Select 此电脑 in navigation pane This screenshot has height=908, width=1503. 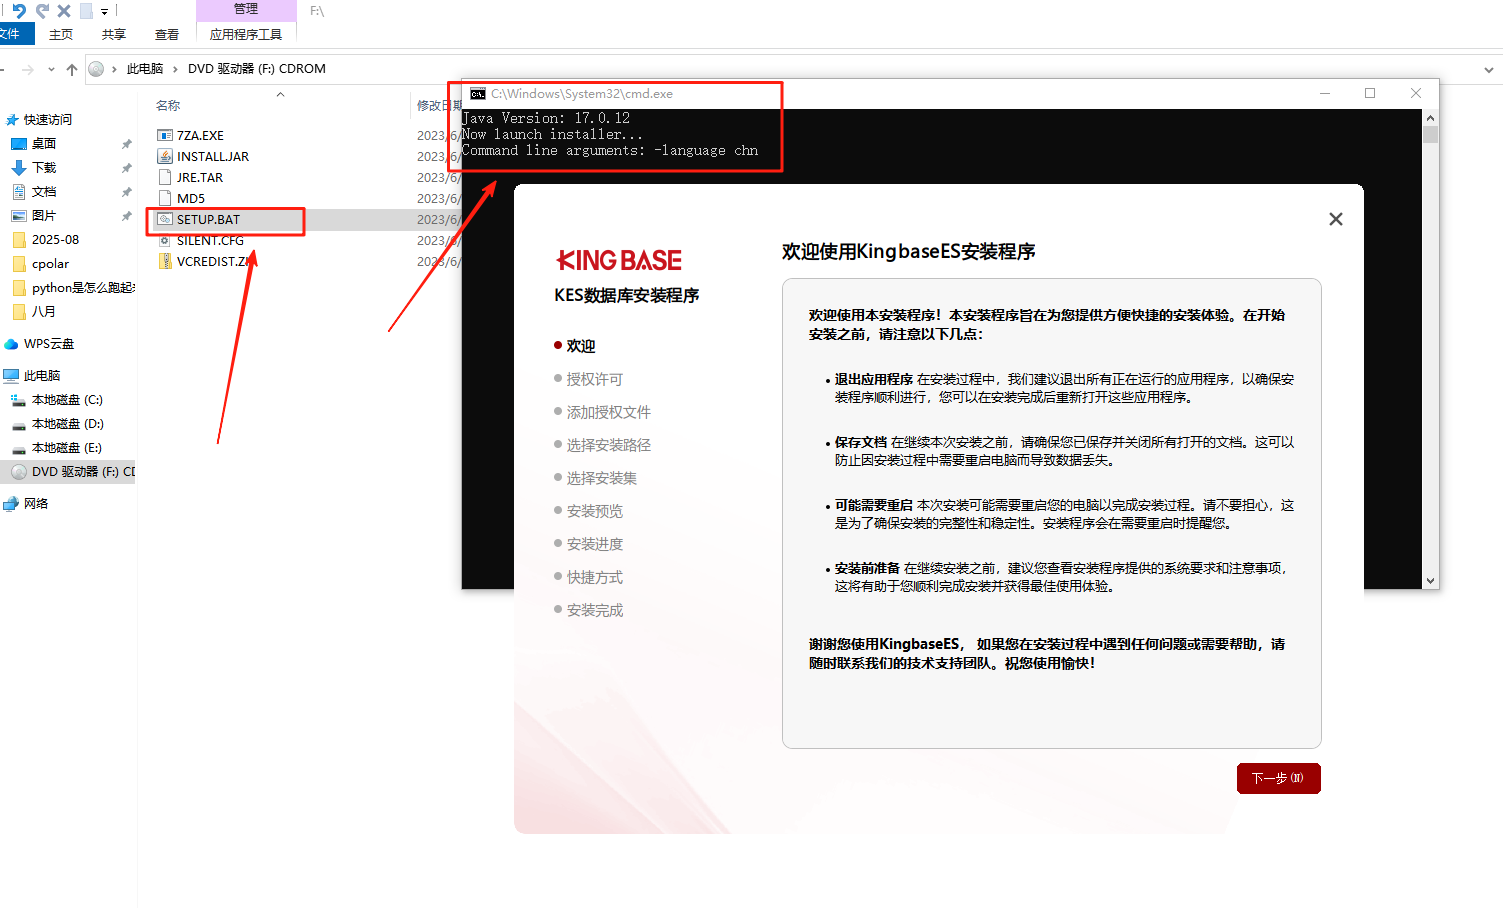pyautogui.click(x=42, y=375)
